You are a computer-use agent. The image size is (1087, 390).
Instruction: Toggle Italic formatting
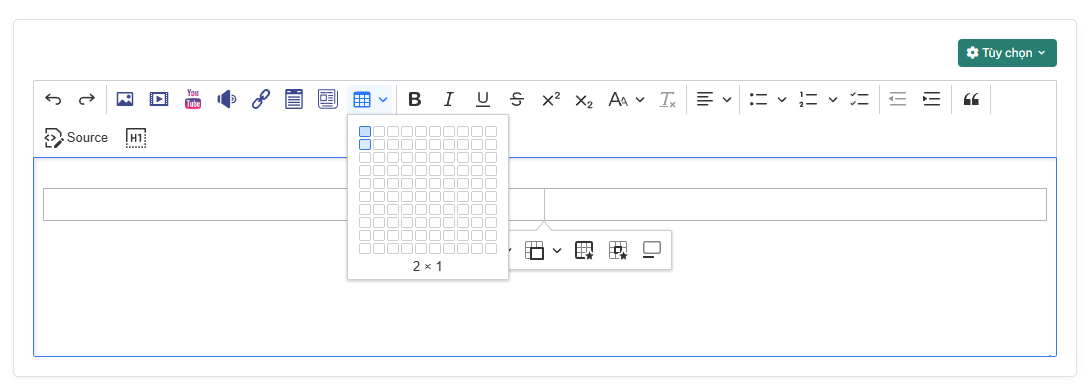[x=449, y=99]
